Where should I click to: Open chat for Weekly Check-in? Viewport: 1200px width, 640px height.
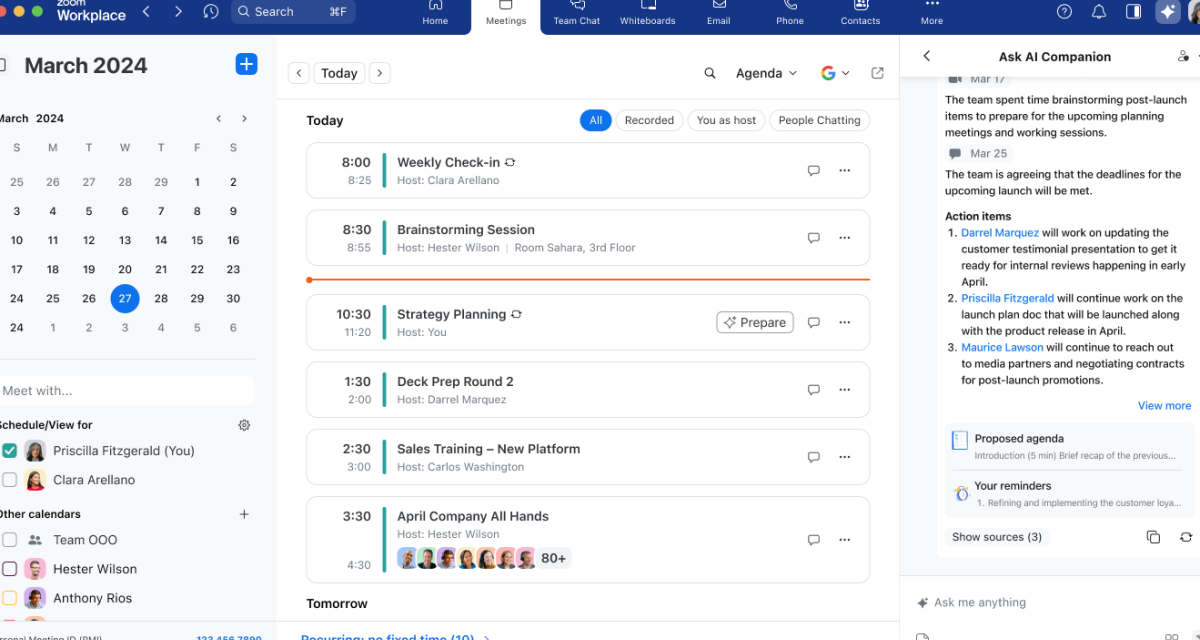coord(814,171)
